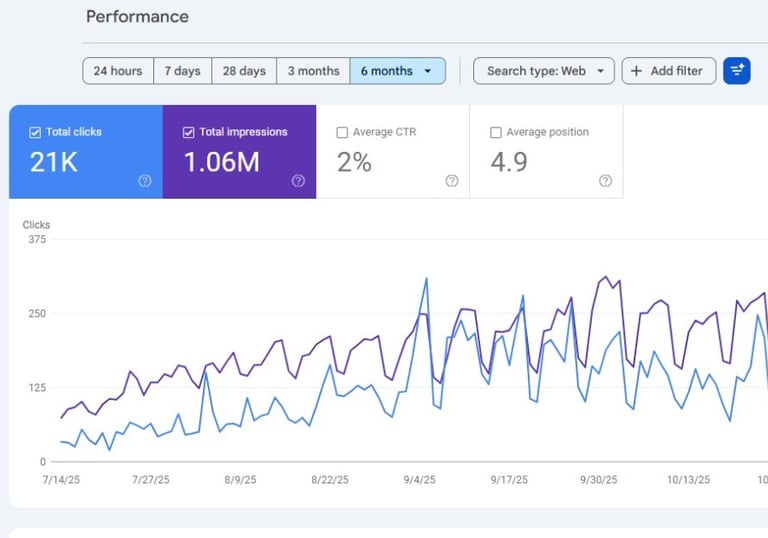Click the 9/4/25 clicks peak on chart
The height and width of the screenshot is (538, 768).
(x=426, y=279)
